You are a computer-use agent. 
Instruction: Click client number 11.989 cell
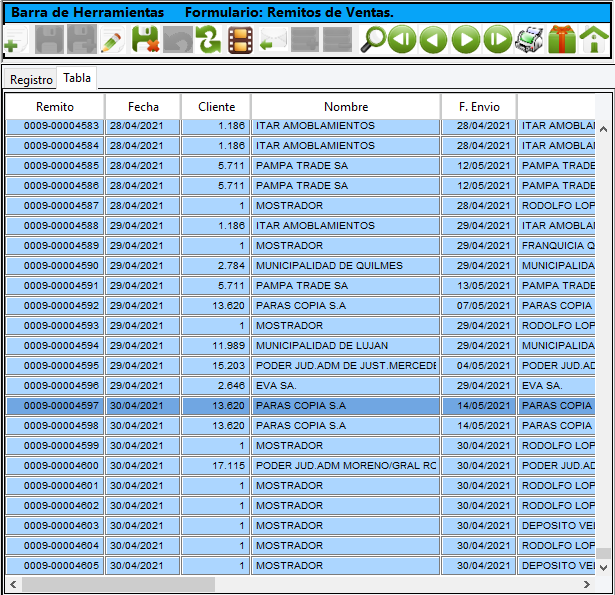coord(216,346)
